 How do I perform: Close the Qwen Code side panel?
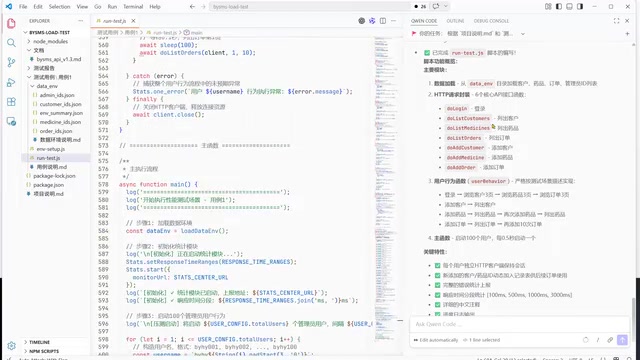[627, 21]
